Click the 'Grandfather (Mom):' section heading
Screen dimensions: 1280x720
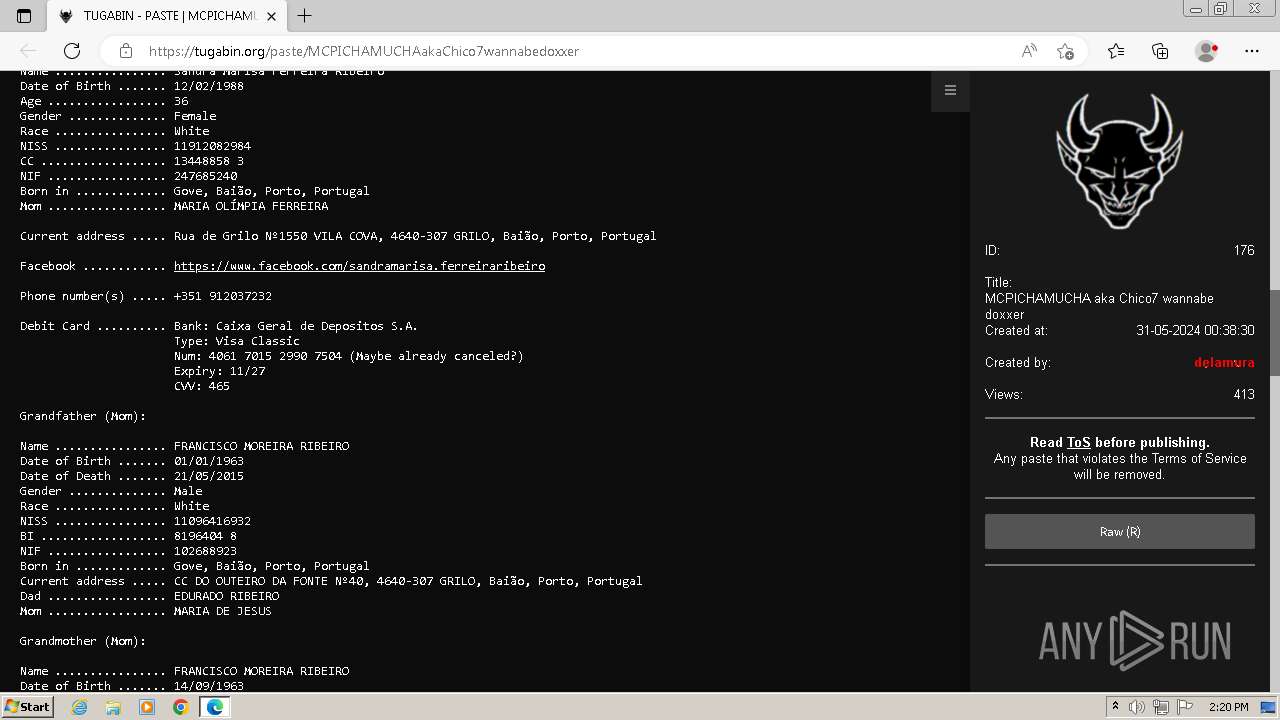(83, 416)
